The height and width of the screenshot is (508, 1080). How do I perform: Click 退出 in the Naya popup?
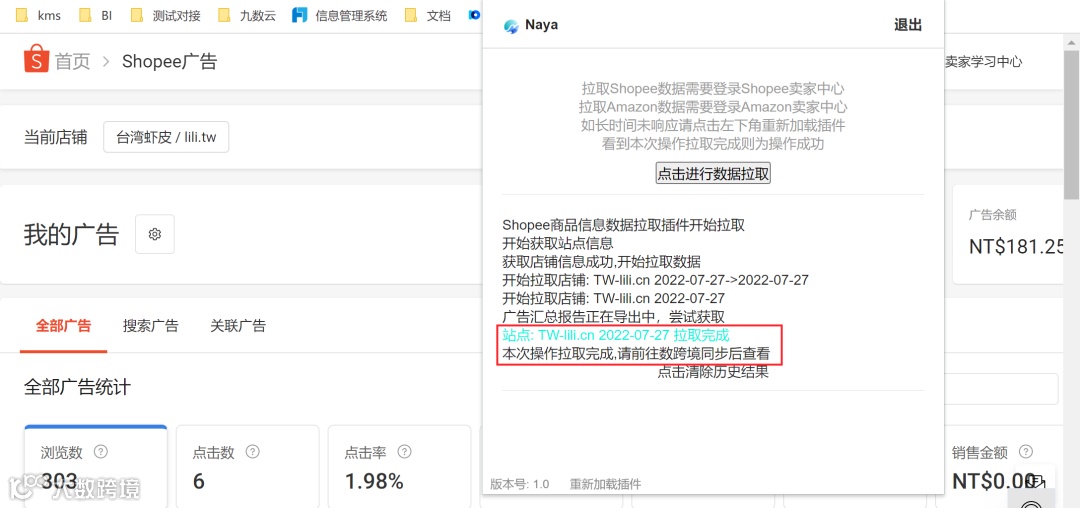(908, 25)
